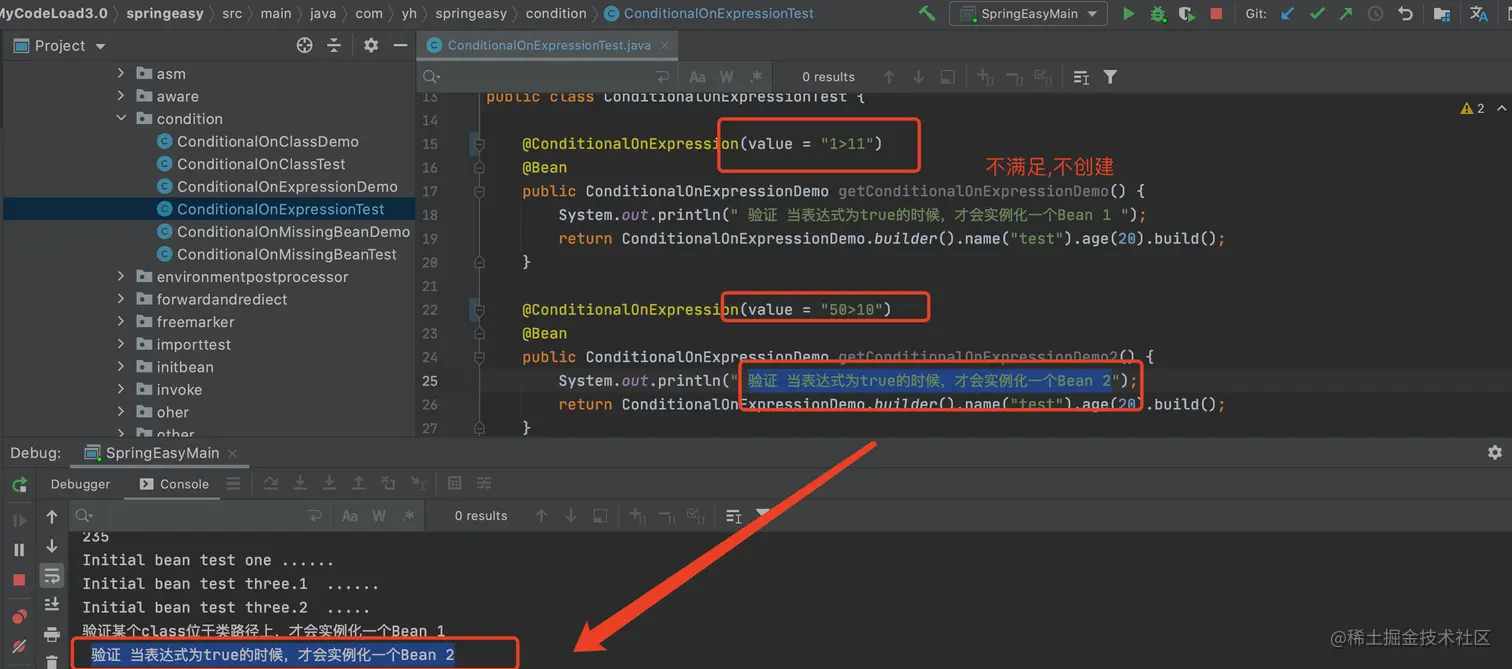The image size is (1512, 669).
Task: Click the condition breadcrumb
Action: tap(556, 14)
